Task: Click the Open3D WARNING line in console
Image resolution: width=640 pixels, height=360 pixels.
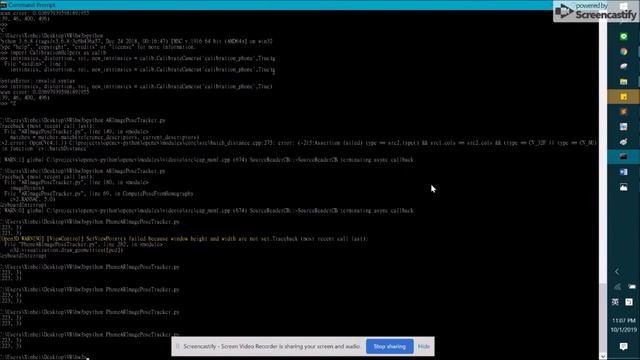Action: pos(184,238)
